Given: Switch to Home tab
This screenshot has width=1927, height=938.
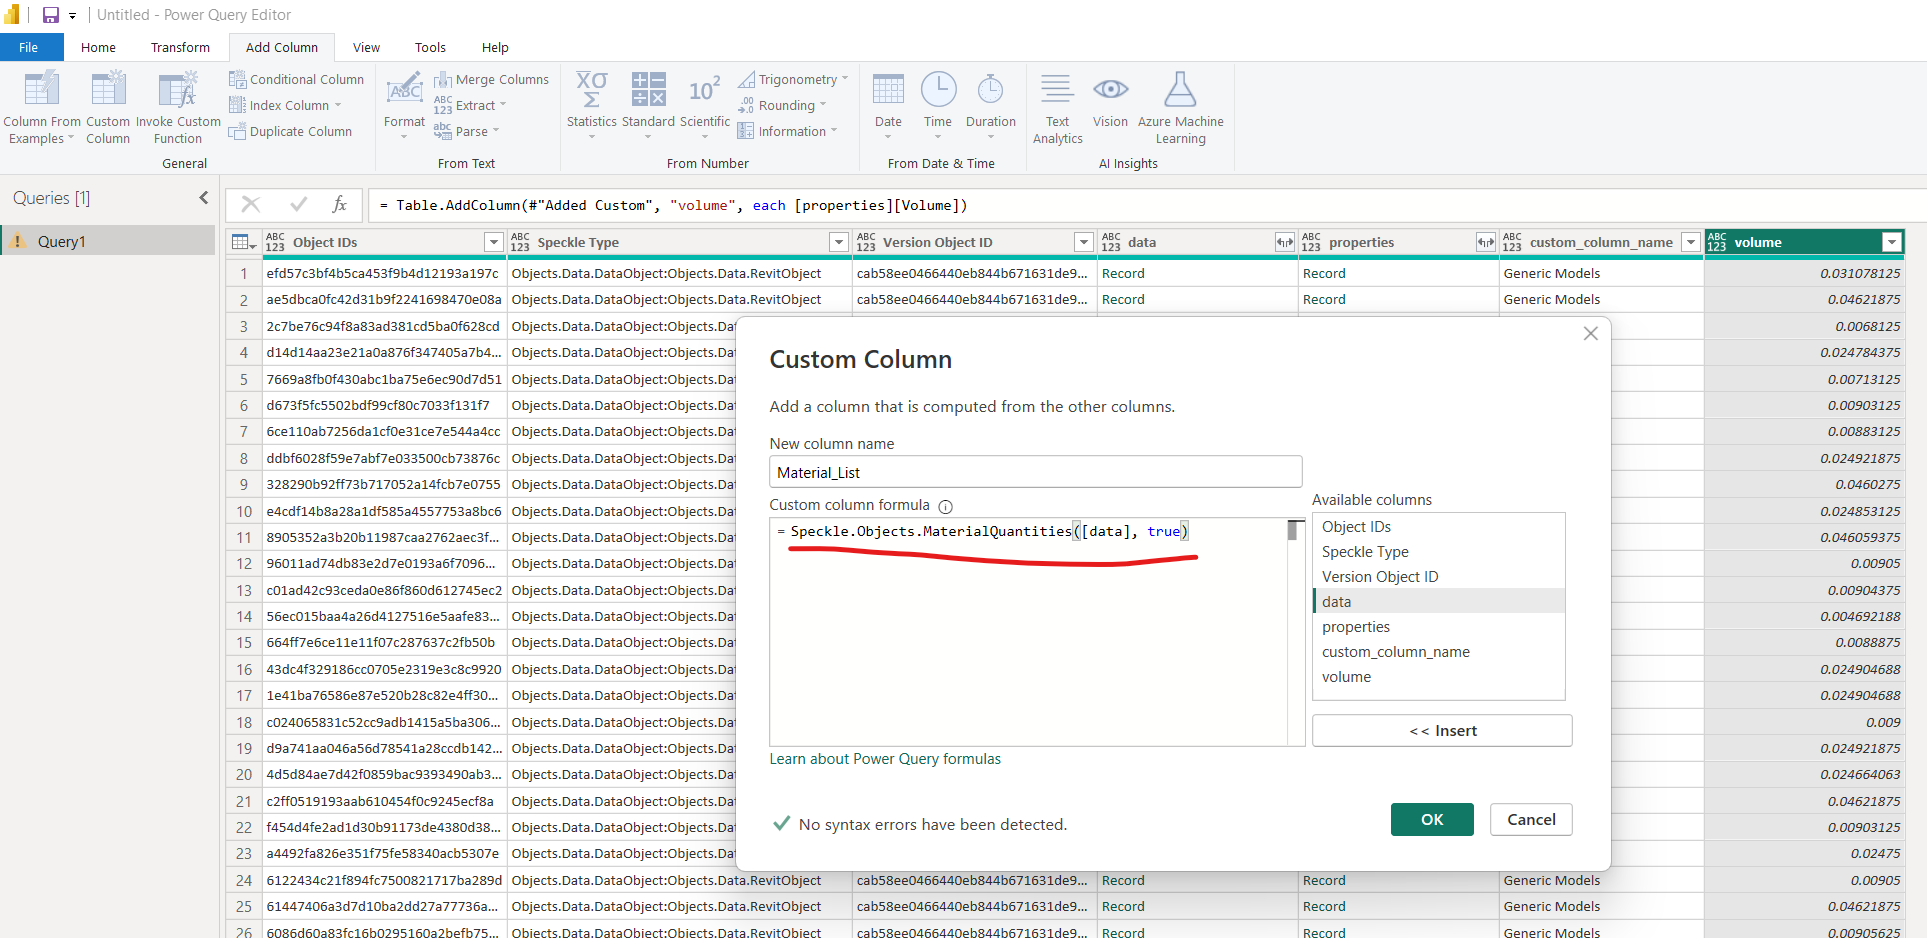Looking at the screenshot, I should tap(98, 47).
